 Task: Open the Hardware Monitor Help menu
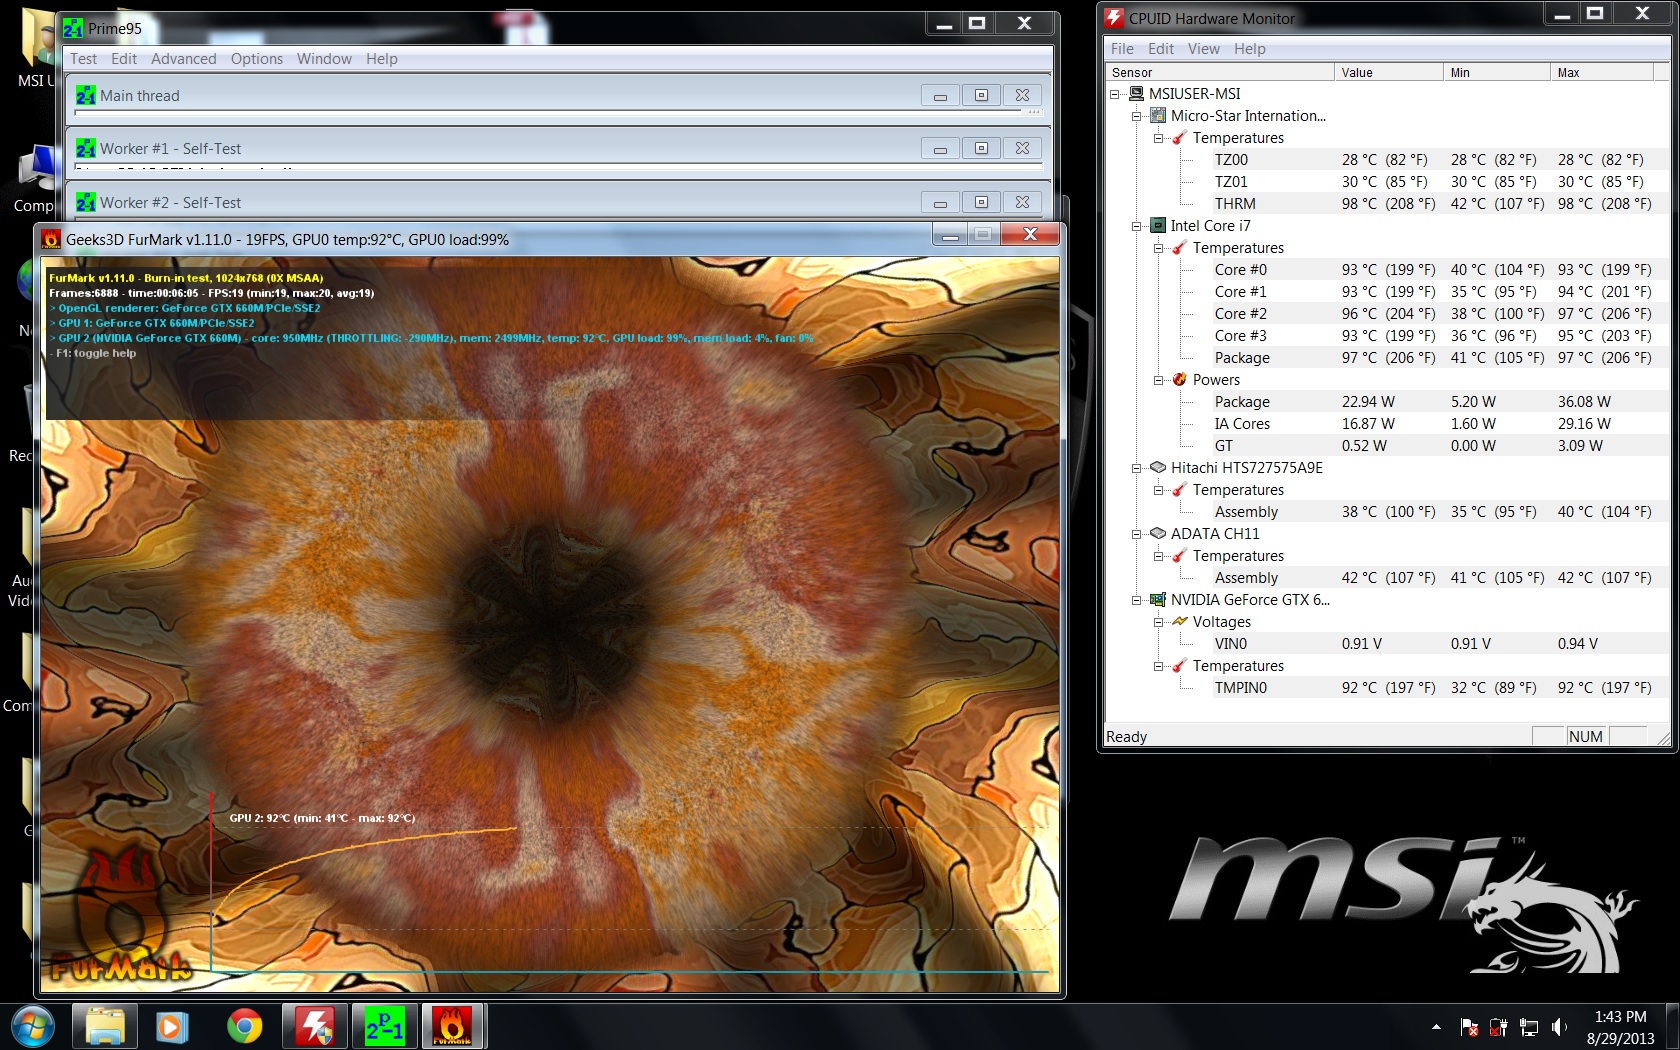(1249, 48)
